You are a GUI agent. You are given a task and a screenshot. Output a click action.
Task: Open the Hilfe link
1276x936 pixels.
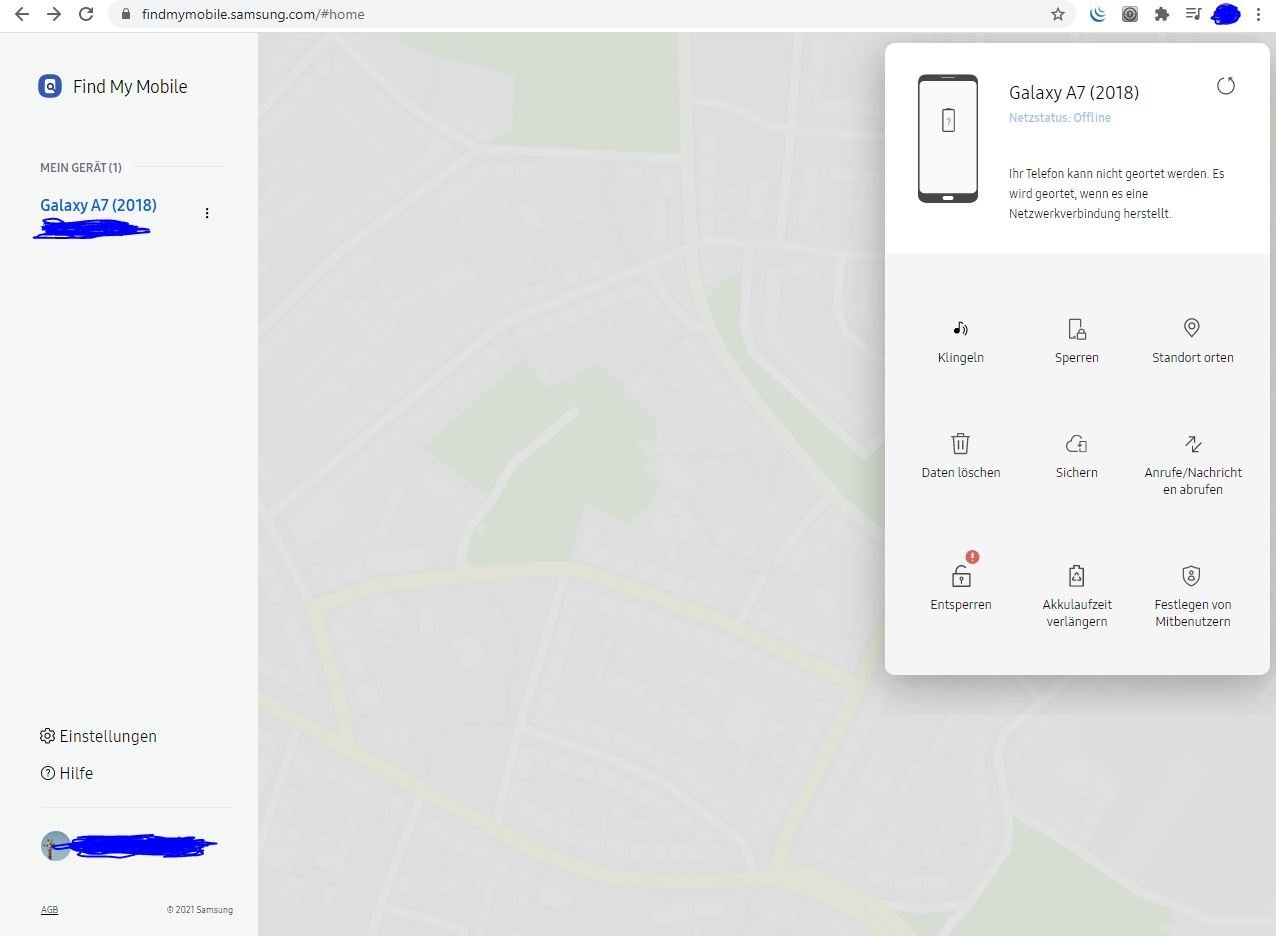[76, 773]
